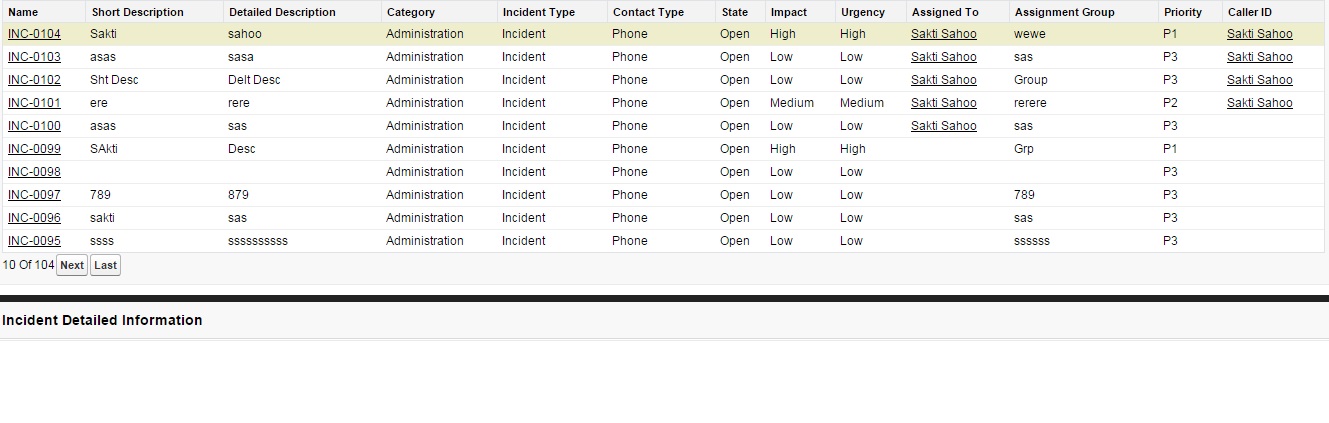Select incident INC-0096
Image resolution: width=1329 pixels, height=423 pixels.
coord(34,218)
